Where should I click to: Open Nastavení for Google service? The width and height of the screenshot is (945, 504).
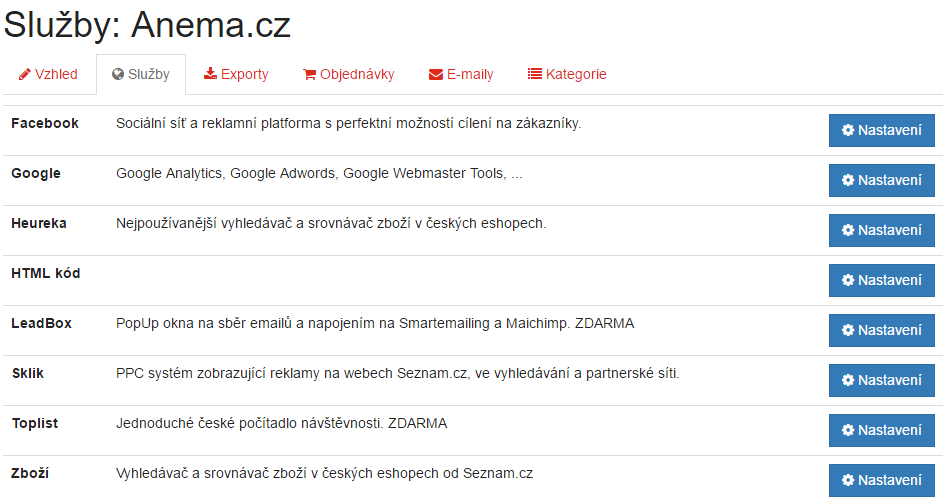click(x=882, y=180)
